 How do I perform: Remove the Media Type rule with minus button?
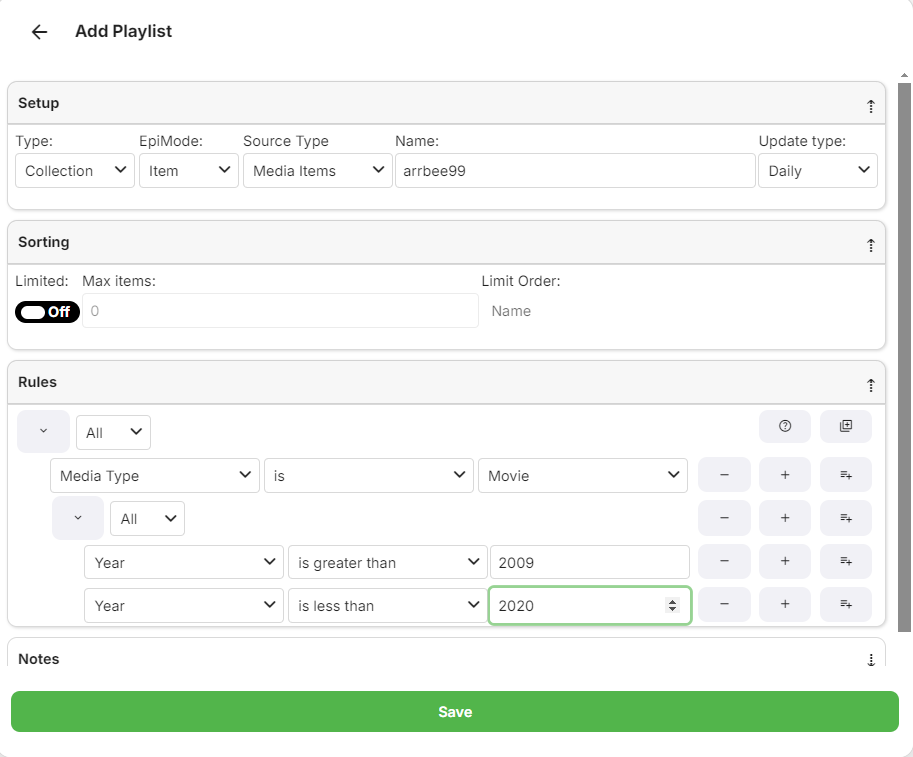(x=724, y=475)
